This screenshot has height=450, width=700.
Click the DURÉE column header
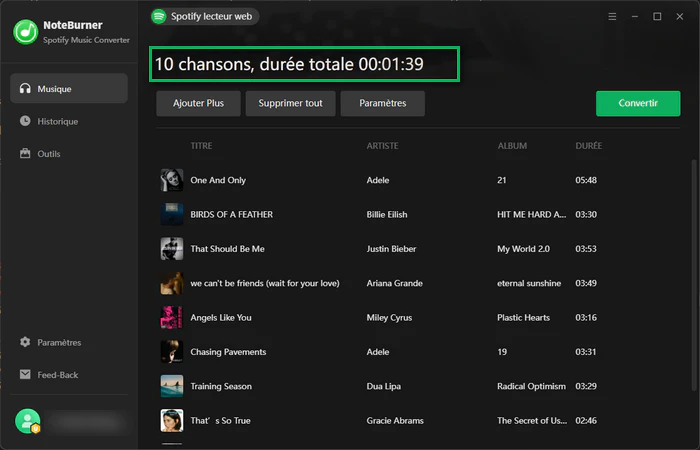[x=588, y=146]
